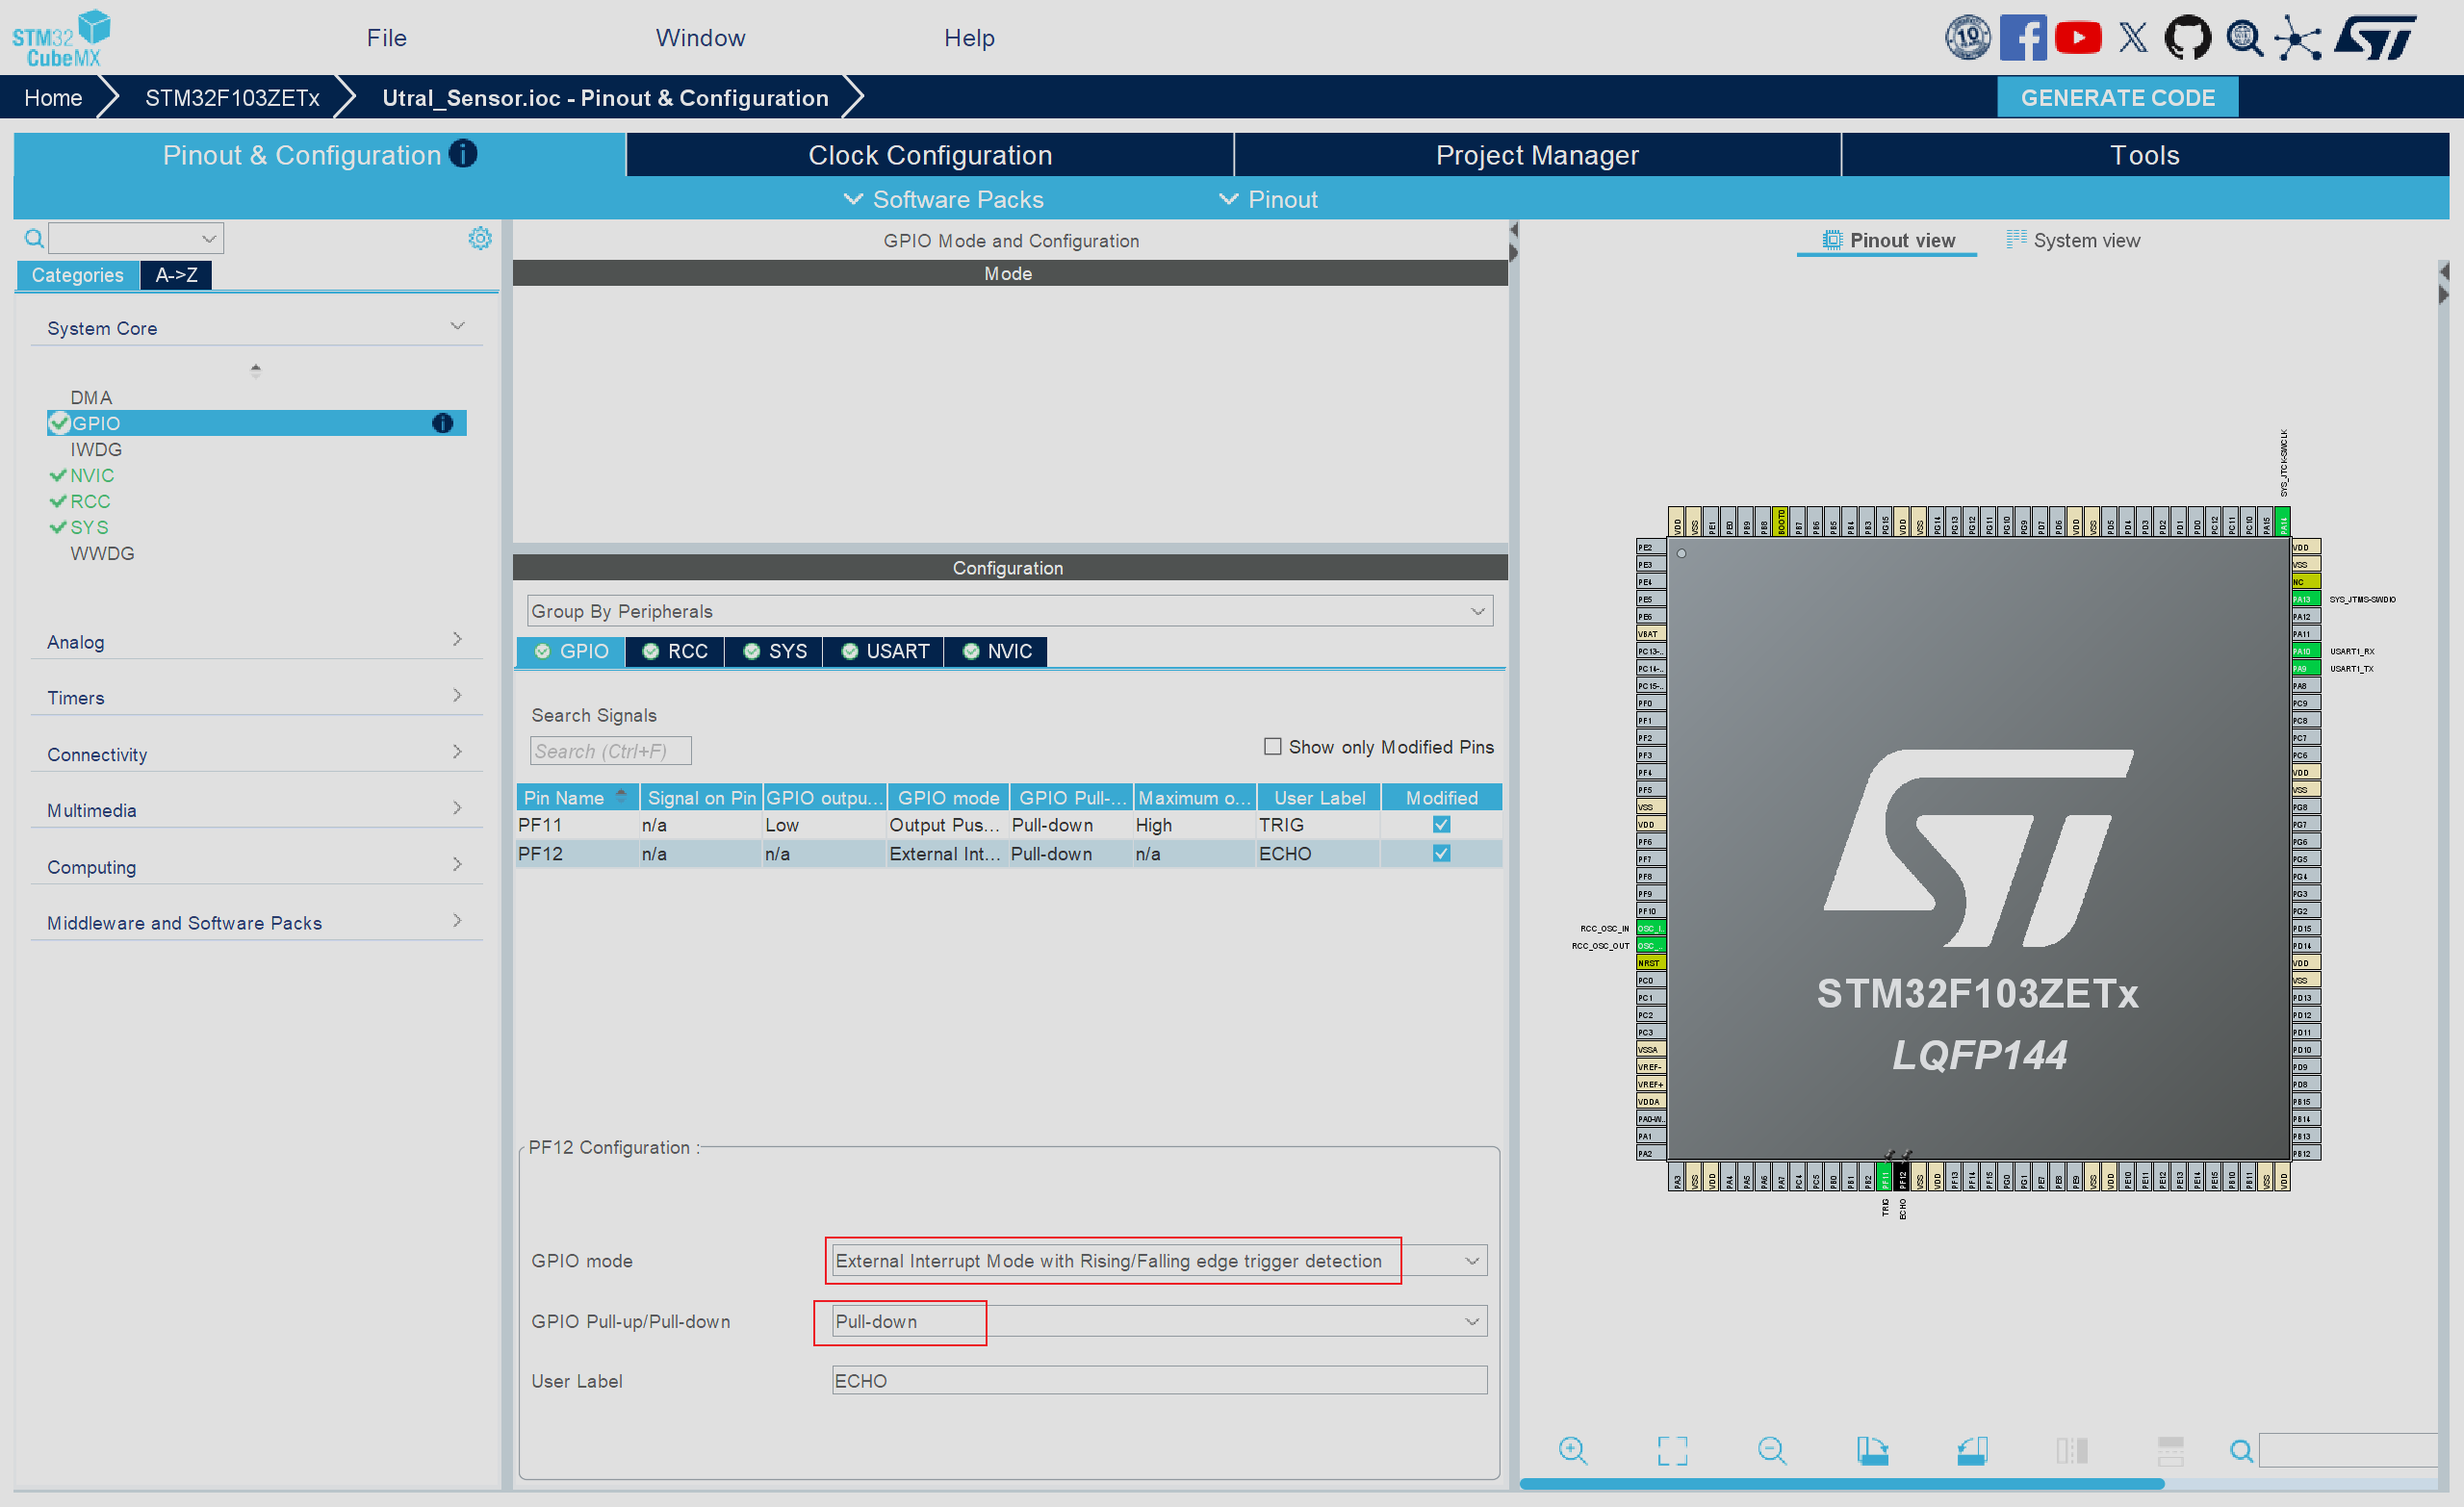This screenshot has height=1507, width=2464.
Task: Rotate the chip view clockwise
Action: pos(1872,1450)
